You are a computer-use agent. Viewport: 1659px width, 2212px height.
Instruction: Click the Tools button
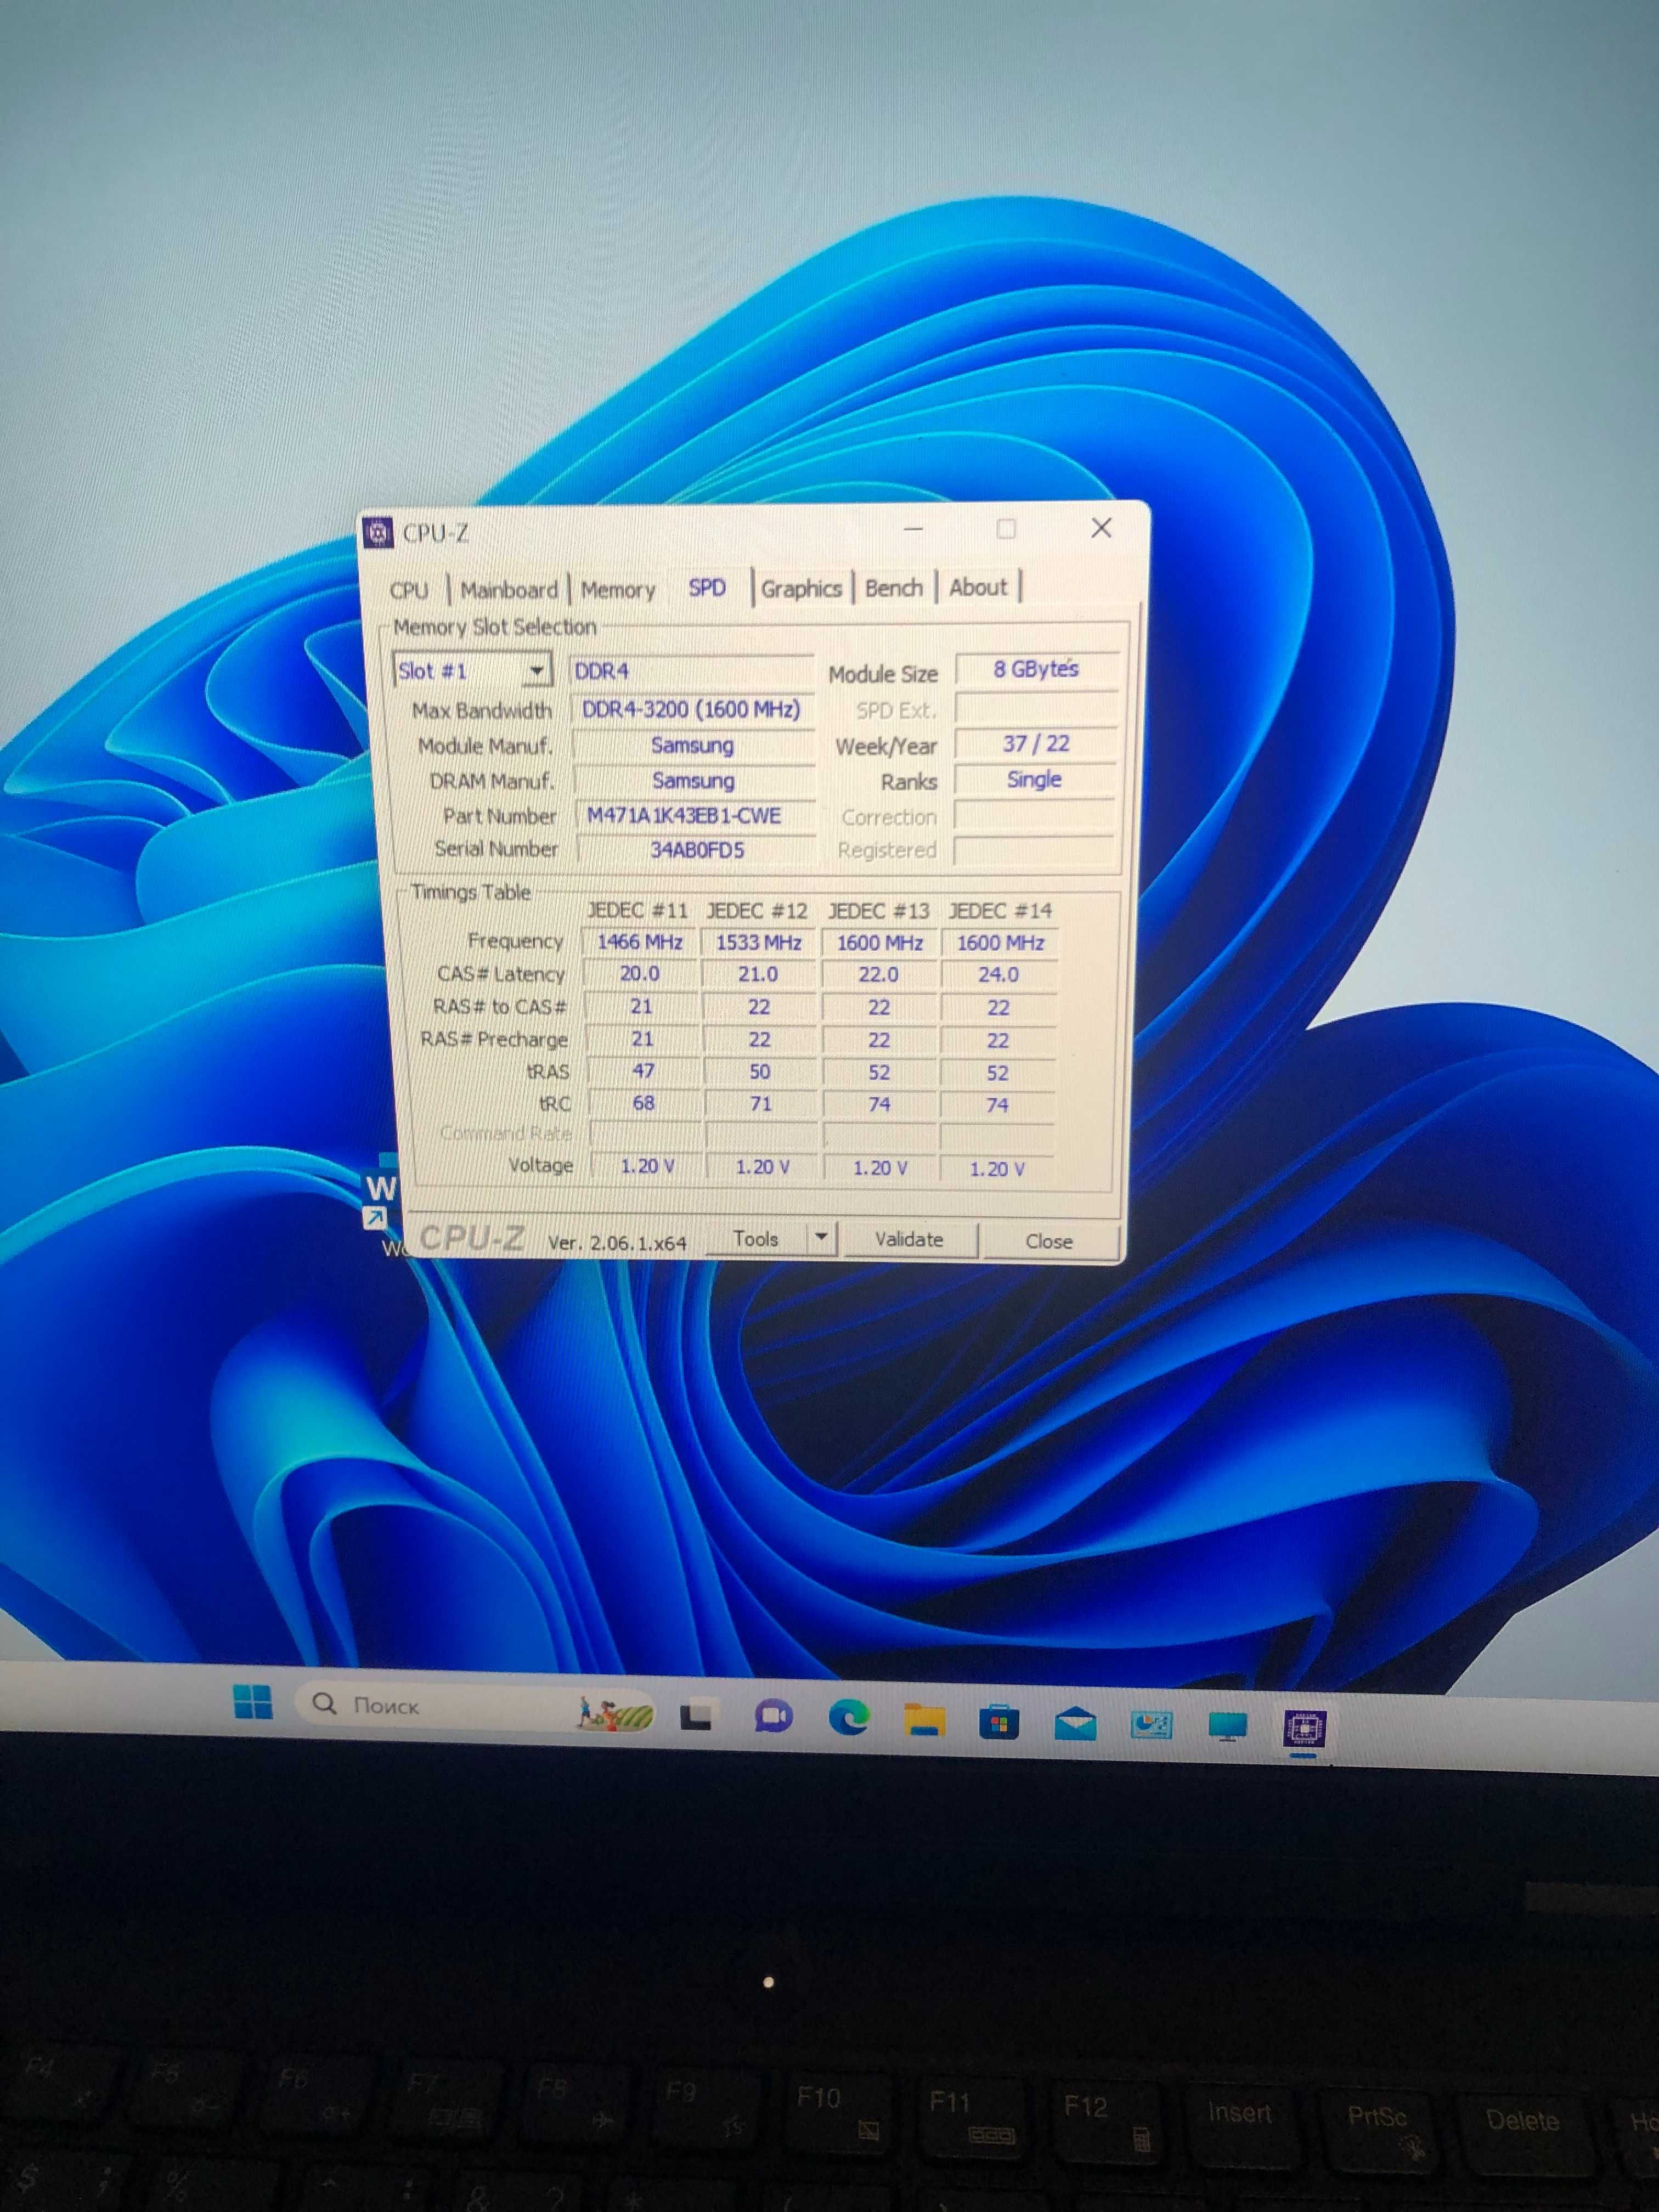(x=756, y=1238)
